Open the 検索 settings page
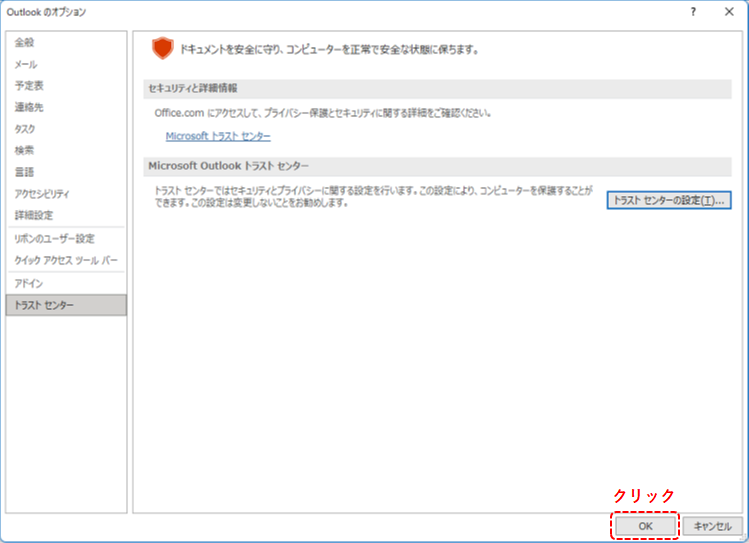 click(66, 150)
